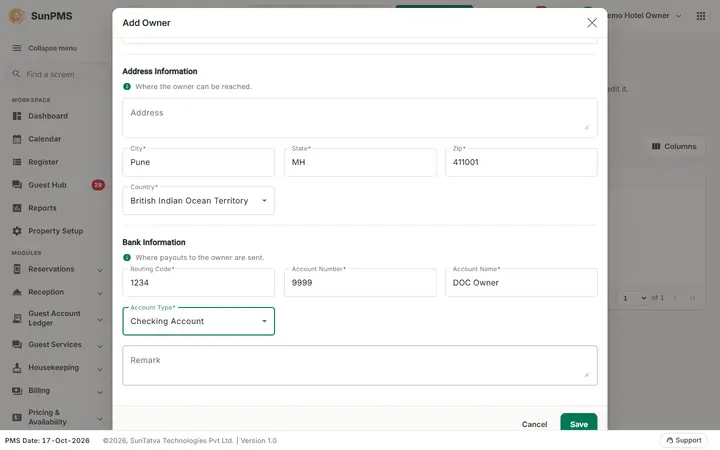The width and height of the screenshot is (720, 450).
Task: Click the Collapse menu label
Action: tap(52, 48)
